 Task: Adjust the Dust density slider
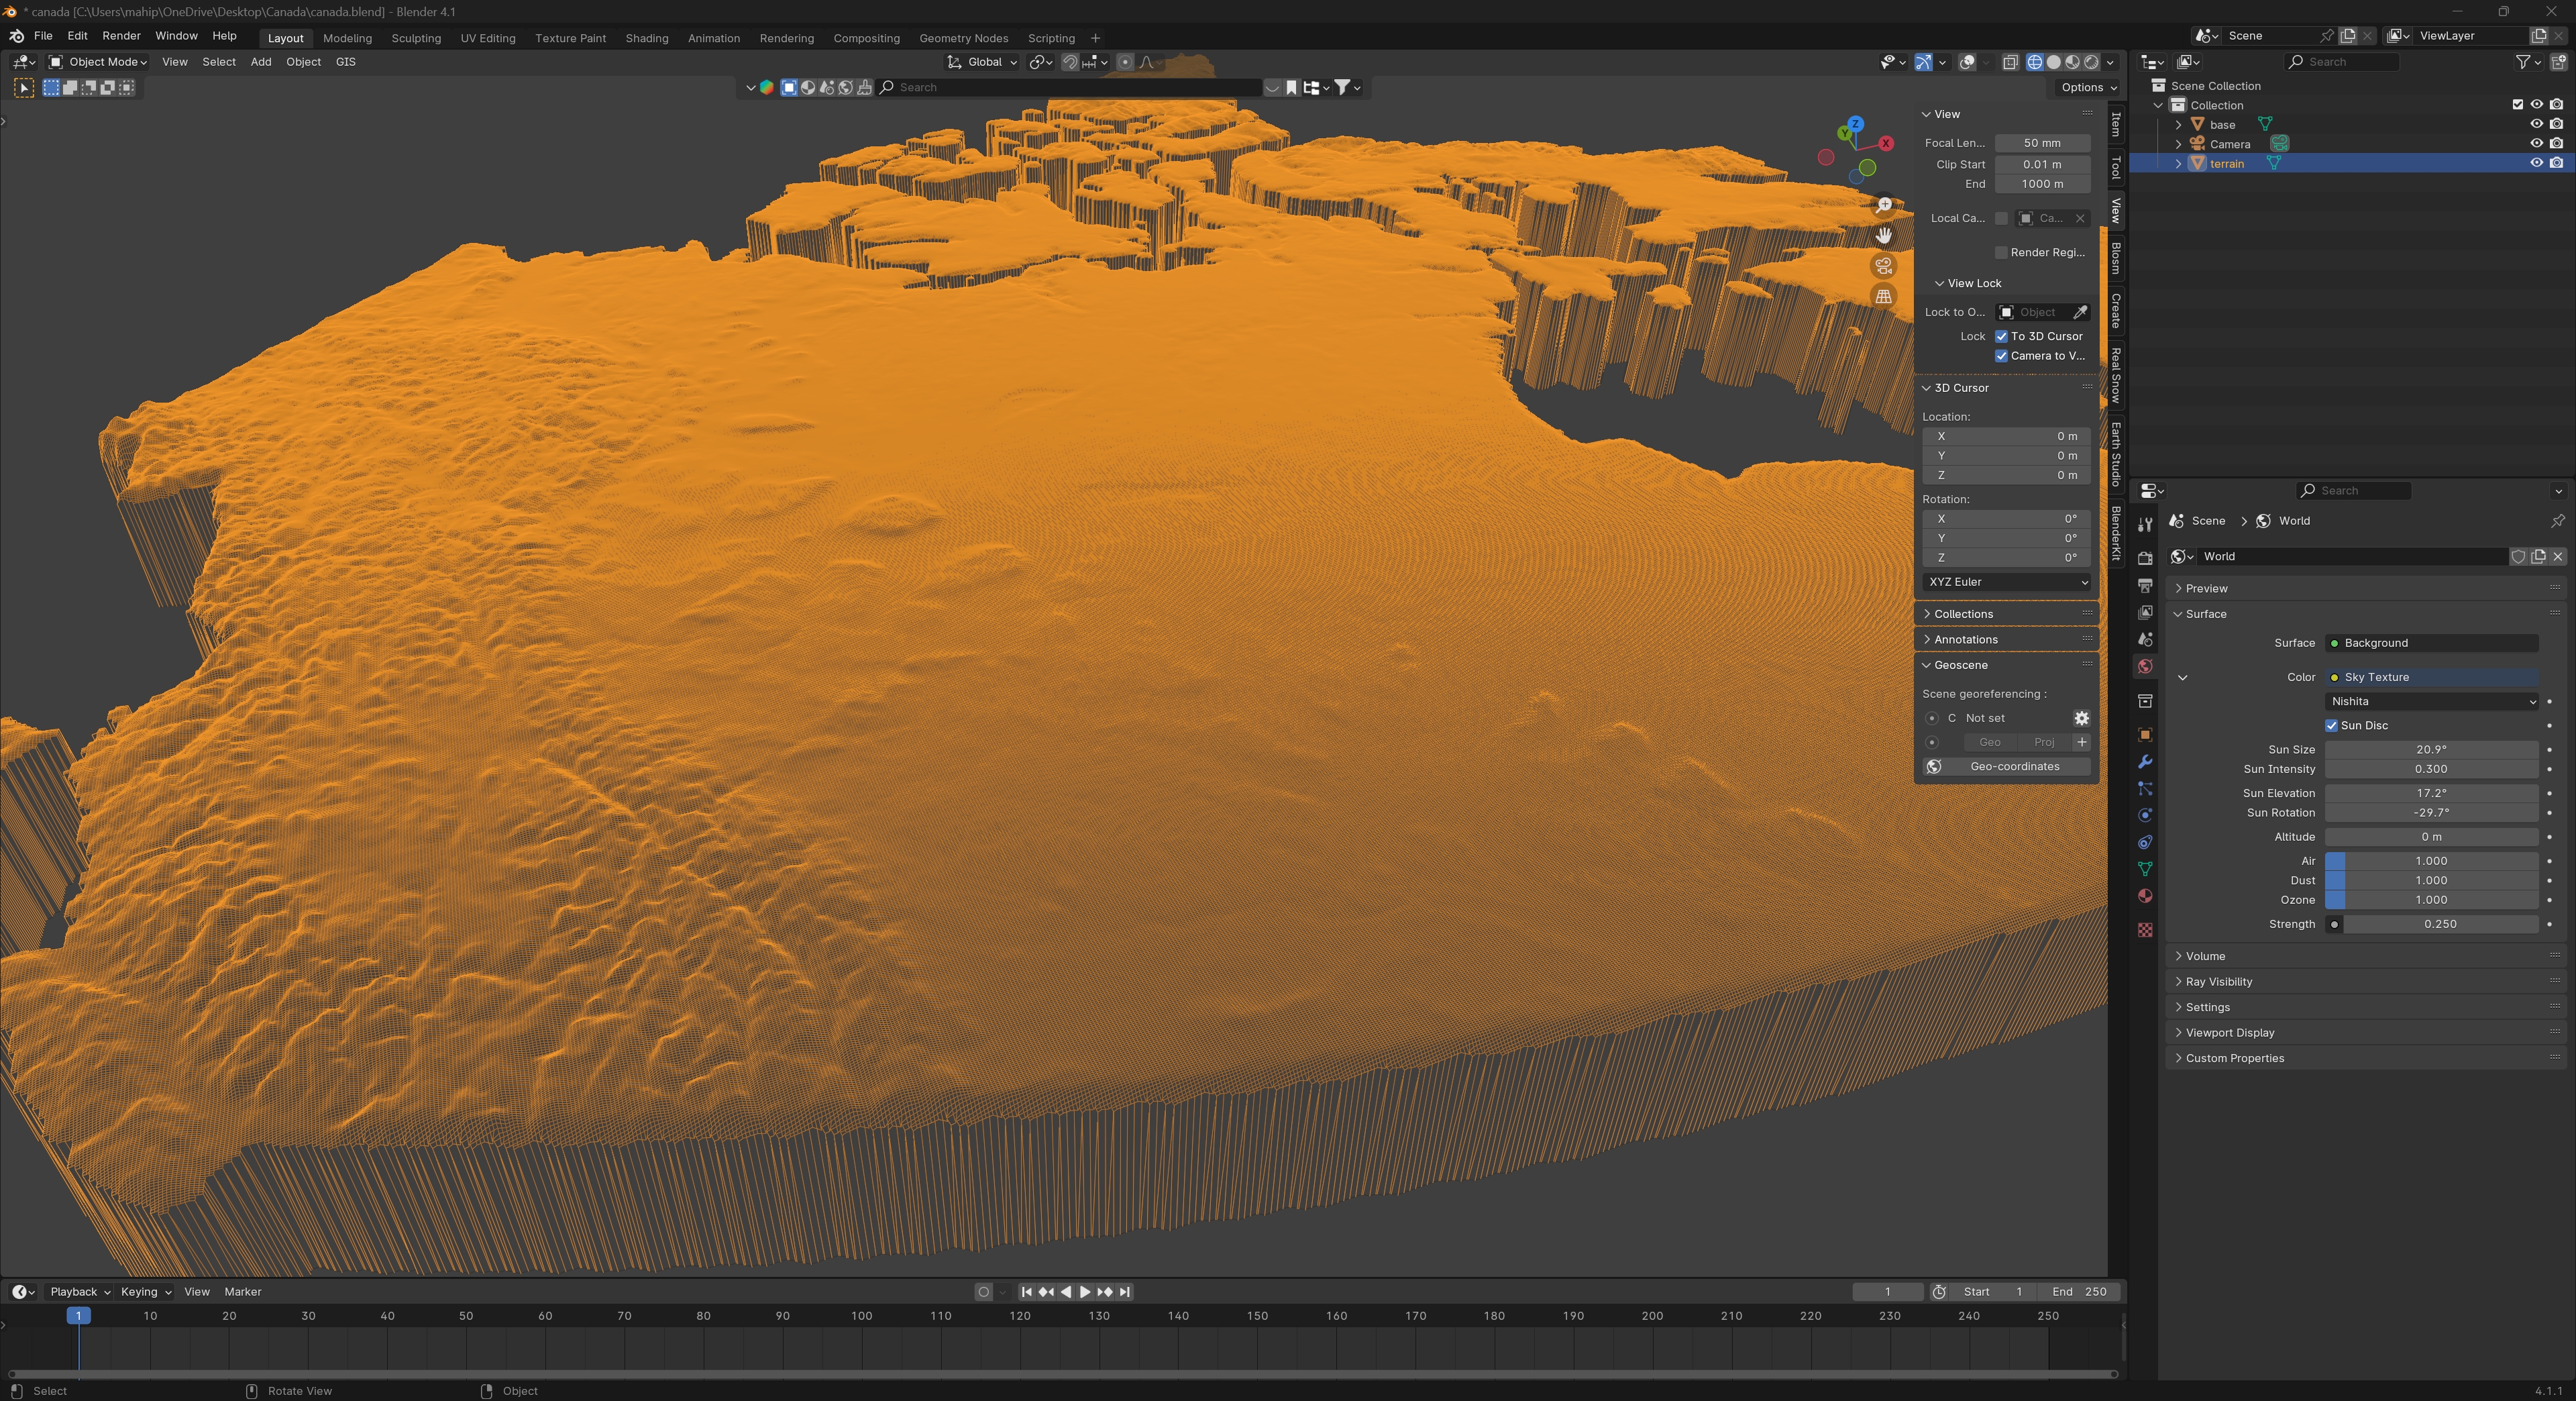tap(2431, 881)
